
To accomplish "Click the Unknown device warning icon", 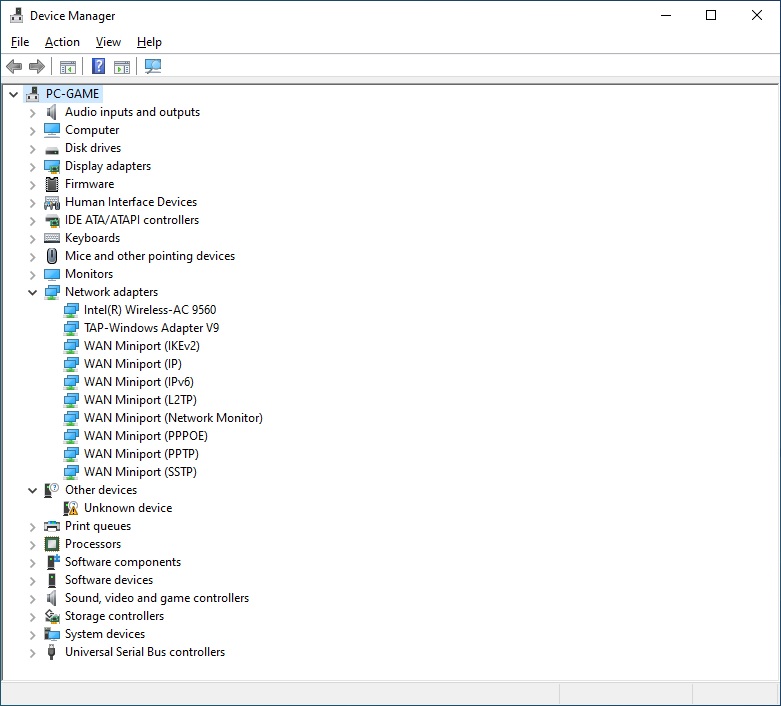I will [71, 508].
